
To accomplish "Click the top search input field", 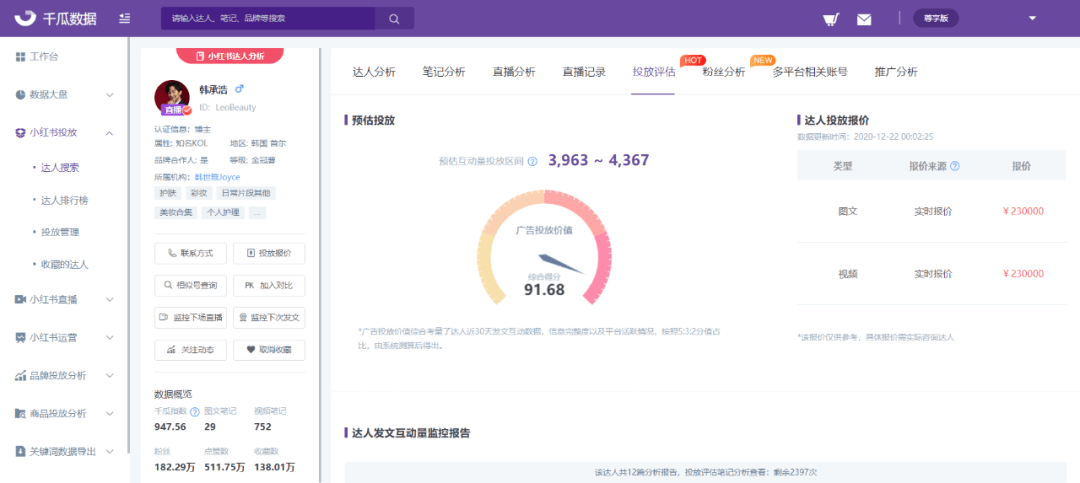I will click(268, 18).
